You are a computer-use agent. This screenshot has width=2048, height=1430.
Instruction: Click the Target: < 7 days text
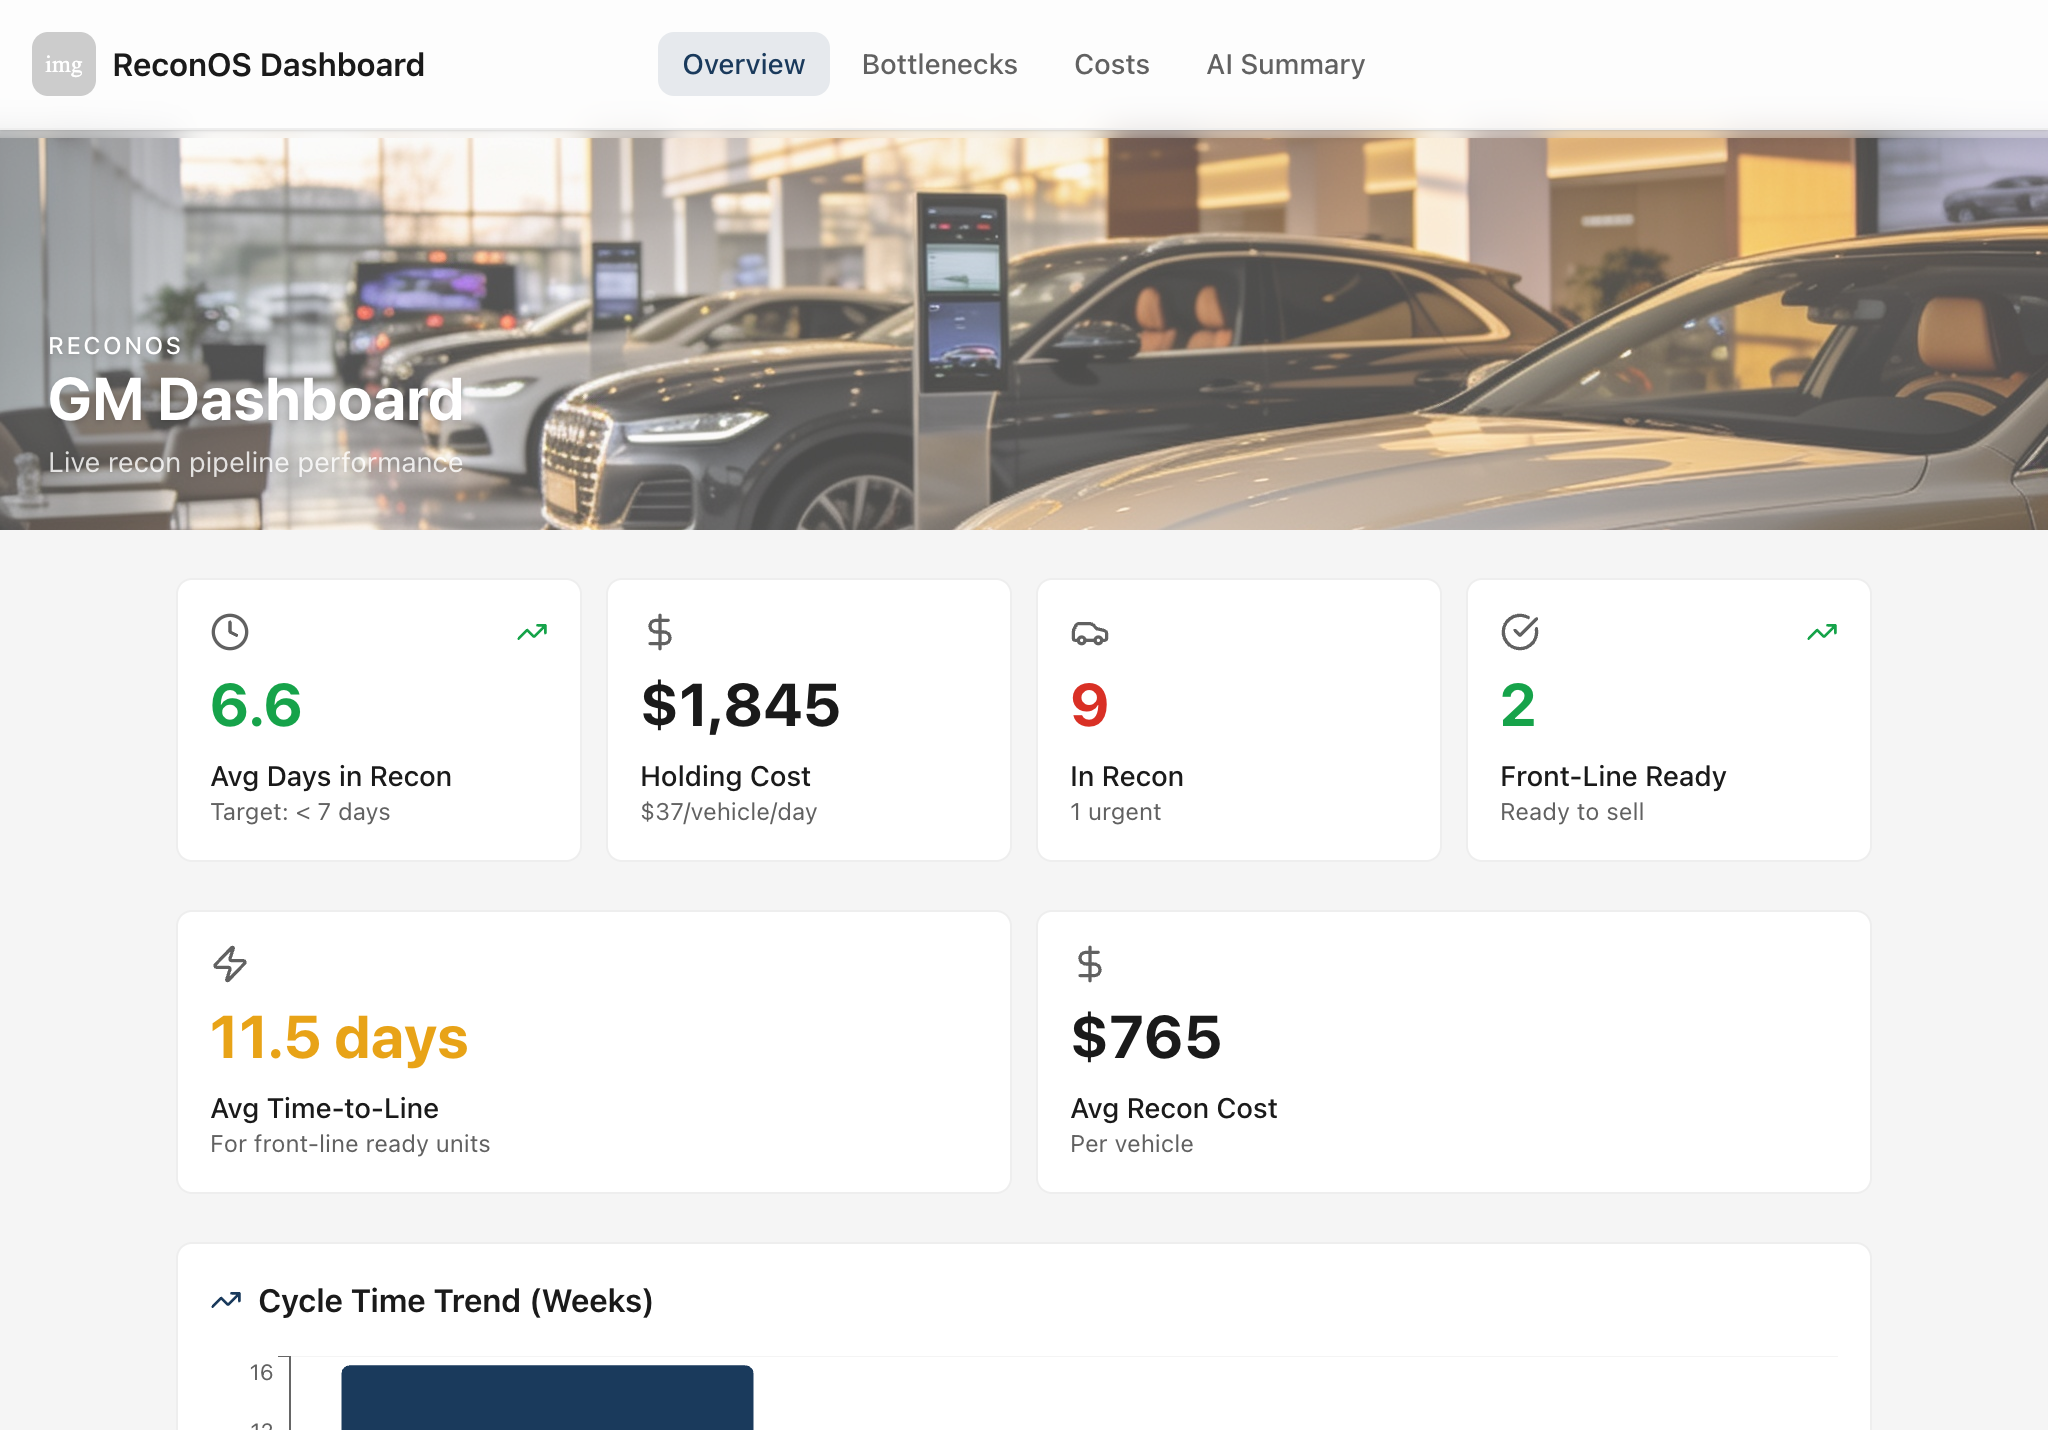tap(300, 812)
